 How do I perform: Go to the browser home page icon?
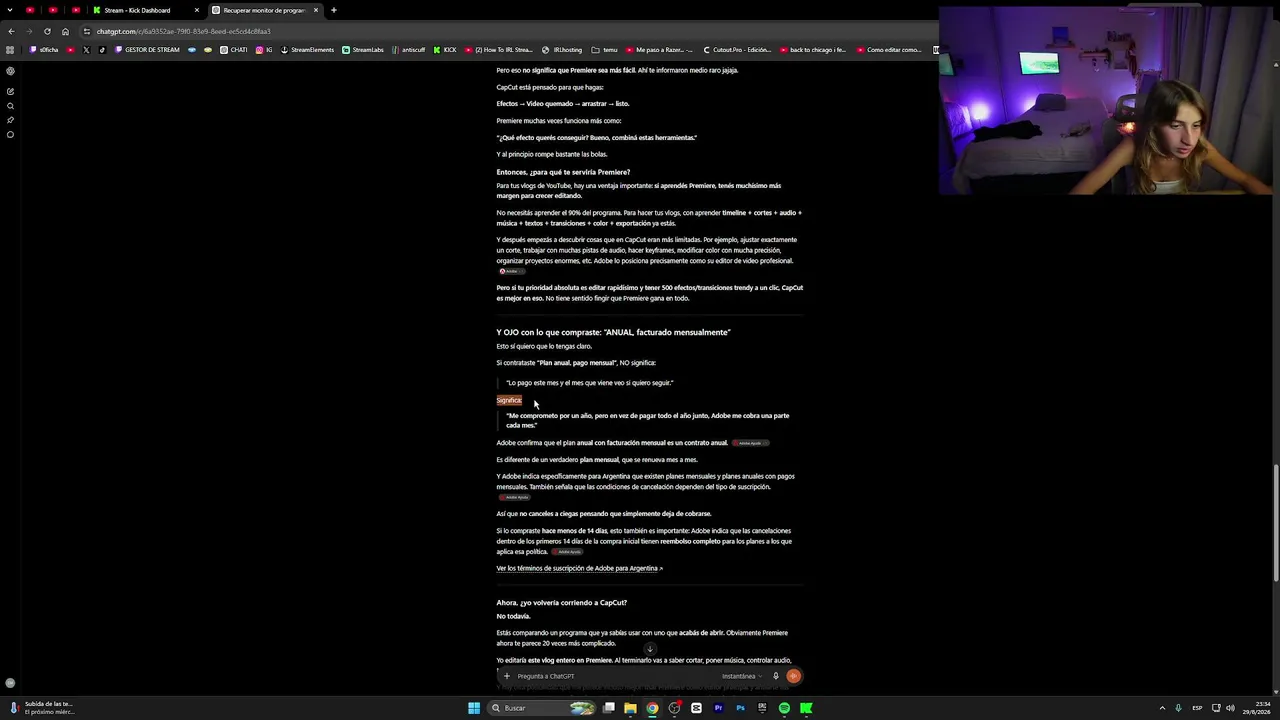[66, 31]
